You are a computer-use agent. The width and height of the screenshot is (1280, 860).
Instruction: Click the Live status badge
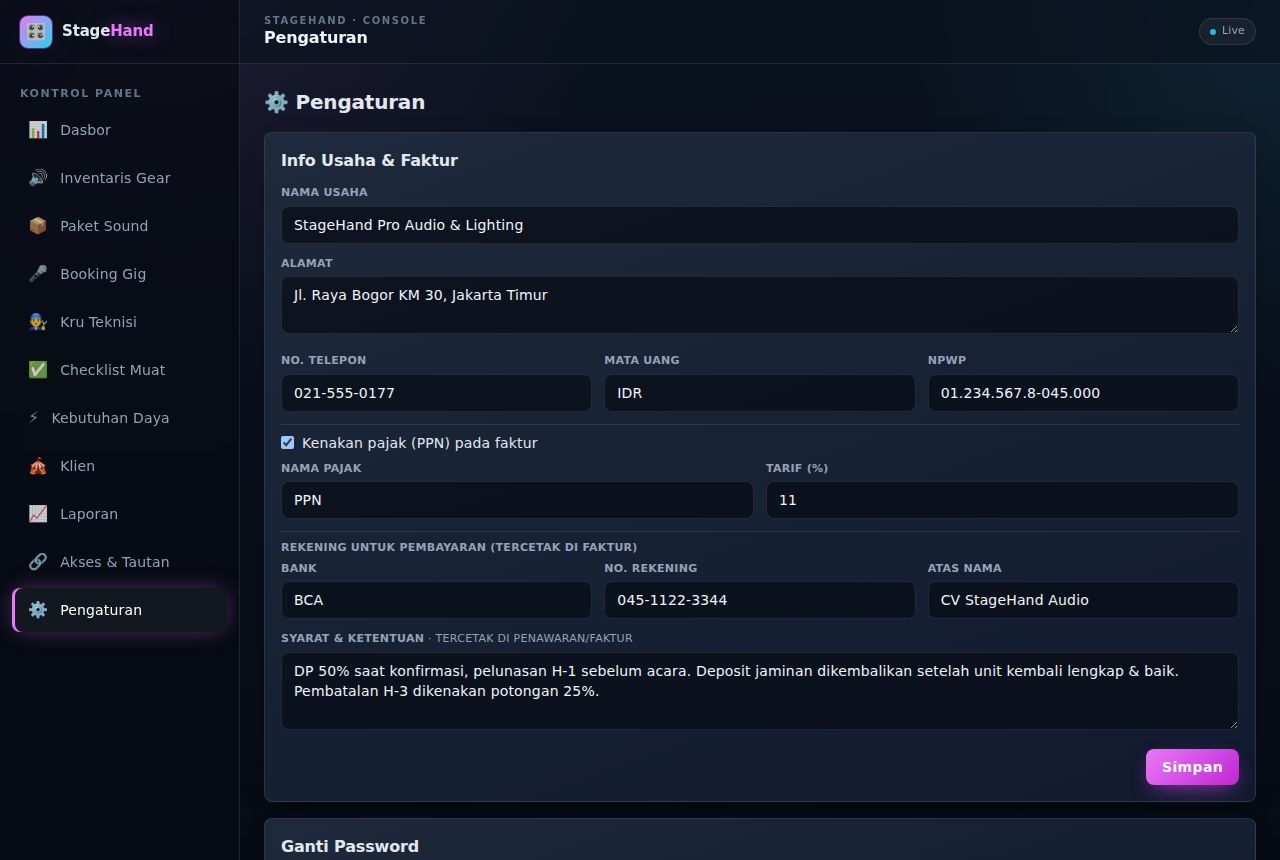click(x=1227, y=31)
